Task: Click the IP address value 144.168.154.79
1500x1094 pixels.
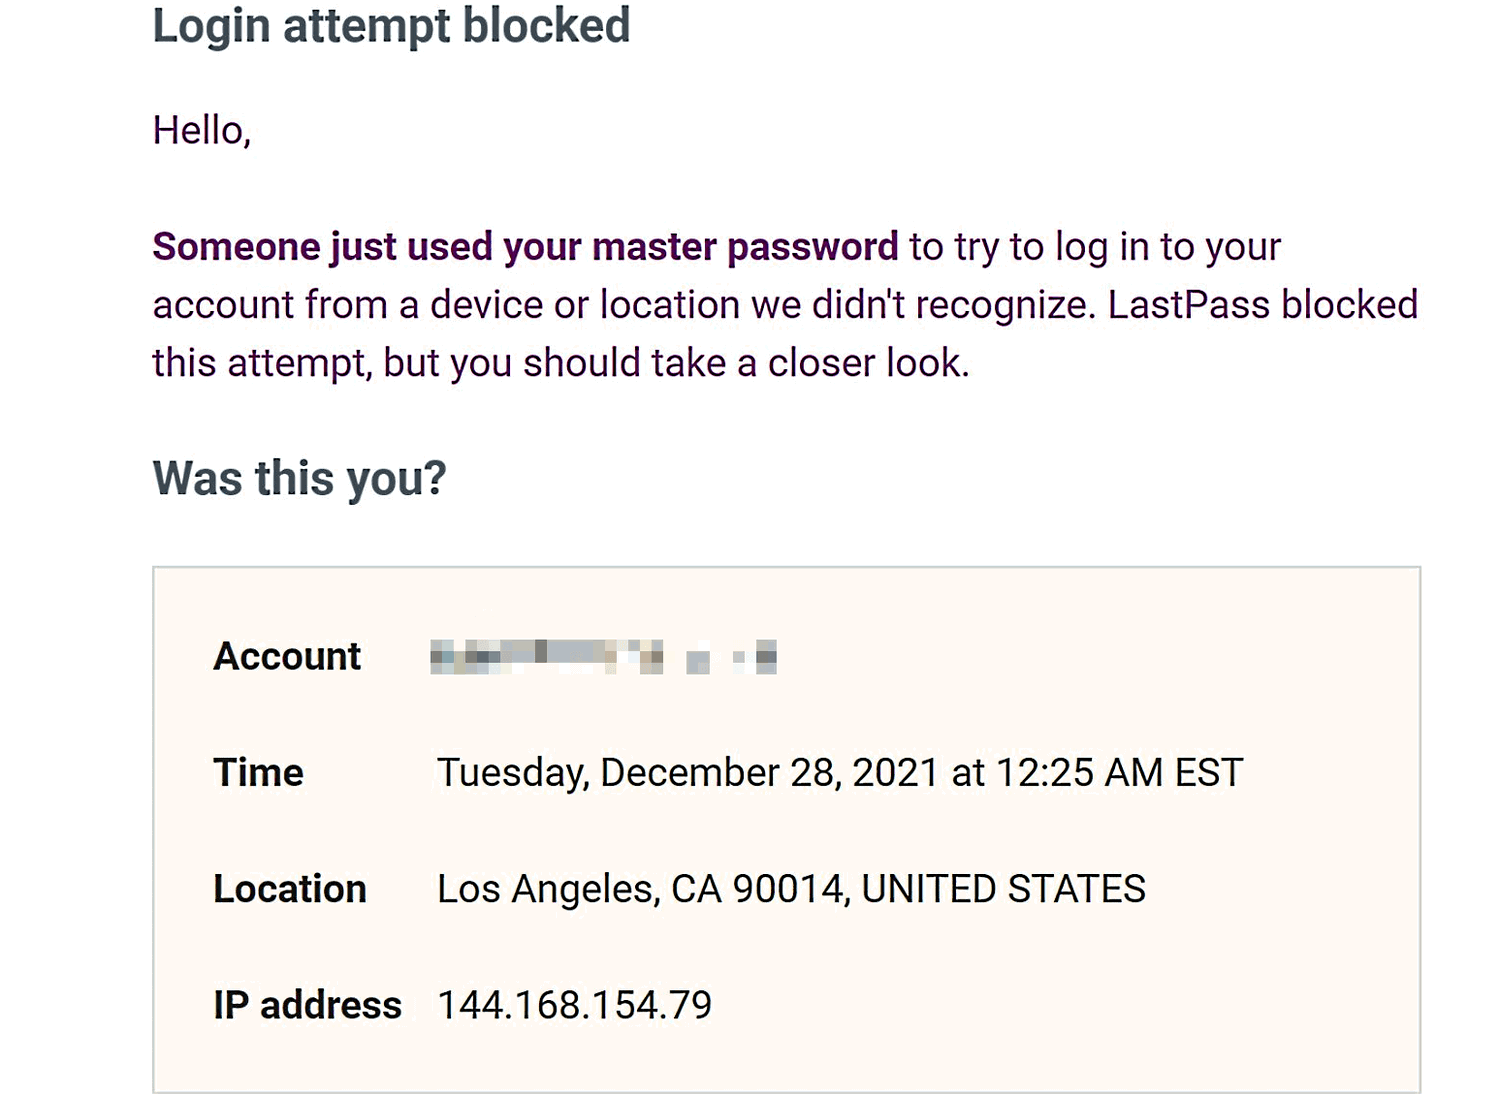Action: (574, 1005)
